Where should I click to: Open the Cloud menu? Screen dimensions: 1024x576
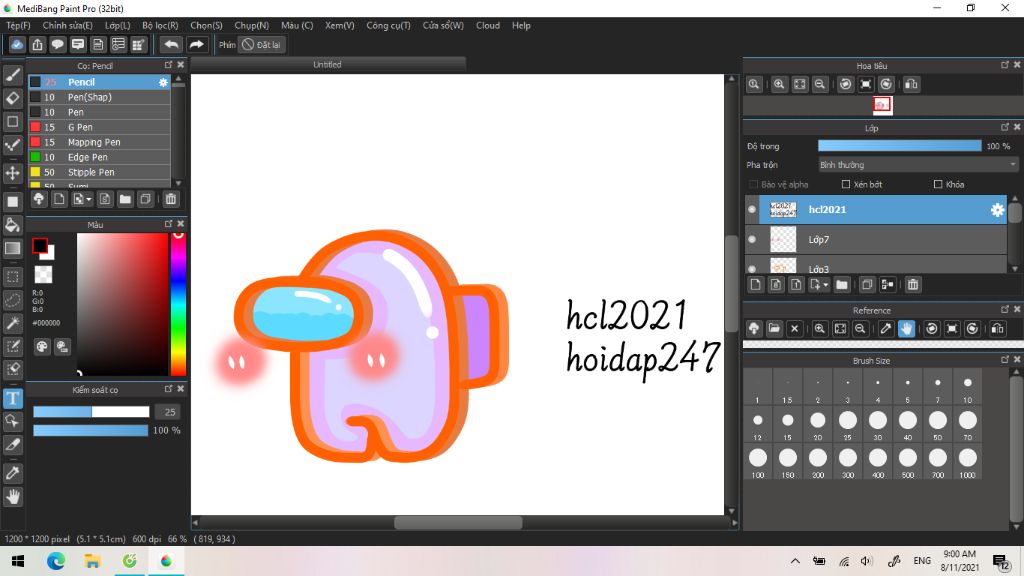(488, 25)
